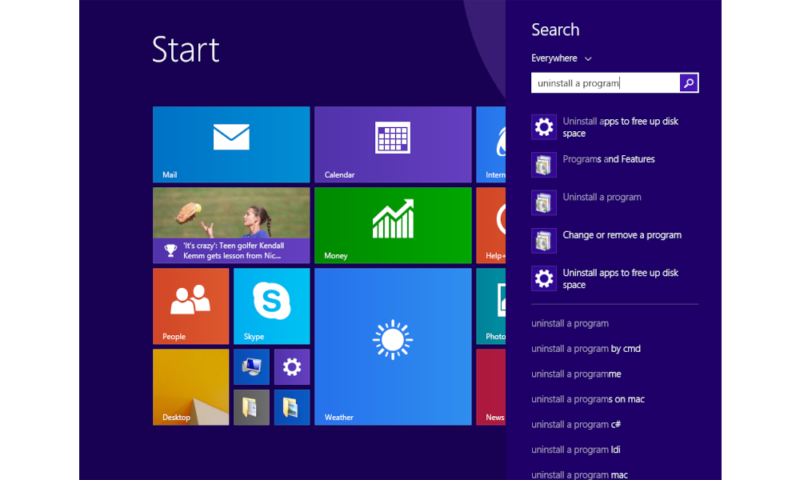Open first Uninstall apps to free up disk space result

tap(615, 127)
